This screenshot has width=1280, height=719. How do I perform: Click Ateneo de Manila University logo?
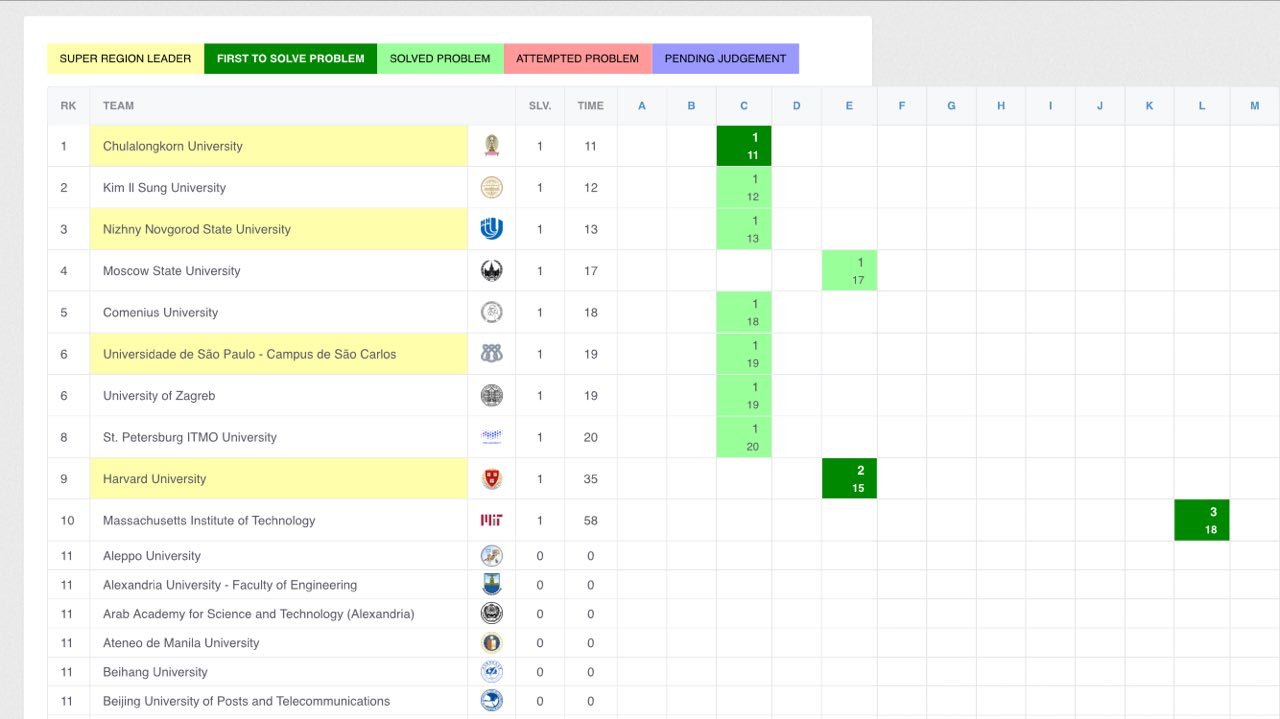click(491, 643)
